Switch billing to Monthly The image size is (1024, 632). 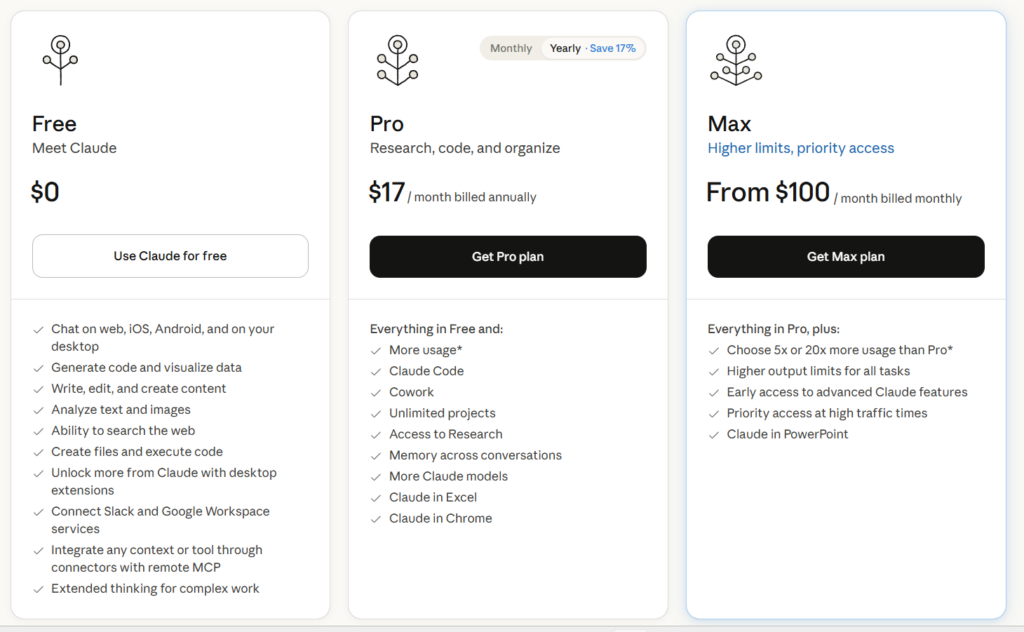pyautogui.click(x=511, y=48)
